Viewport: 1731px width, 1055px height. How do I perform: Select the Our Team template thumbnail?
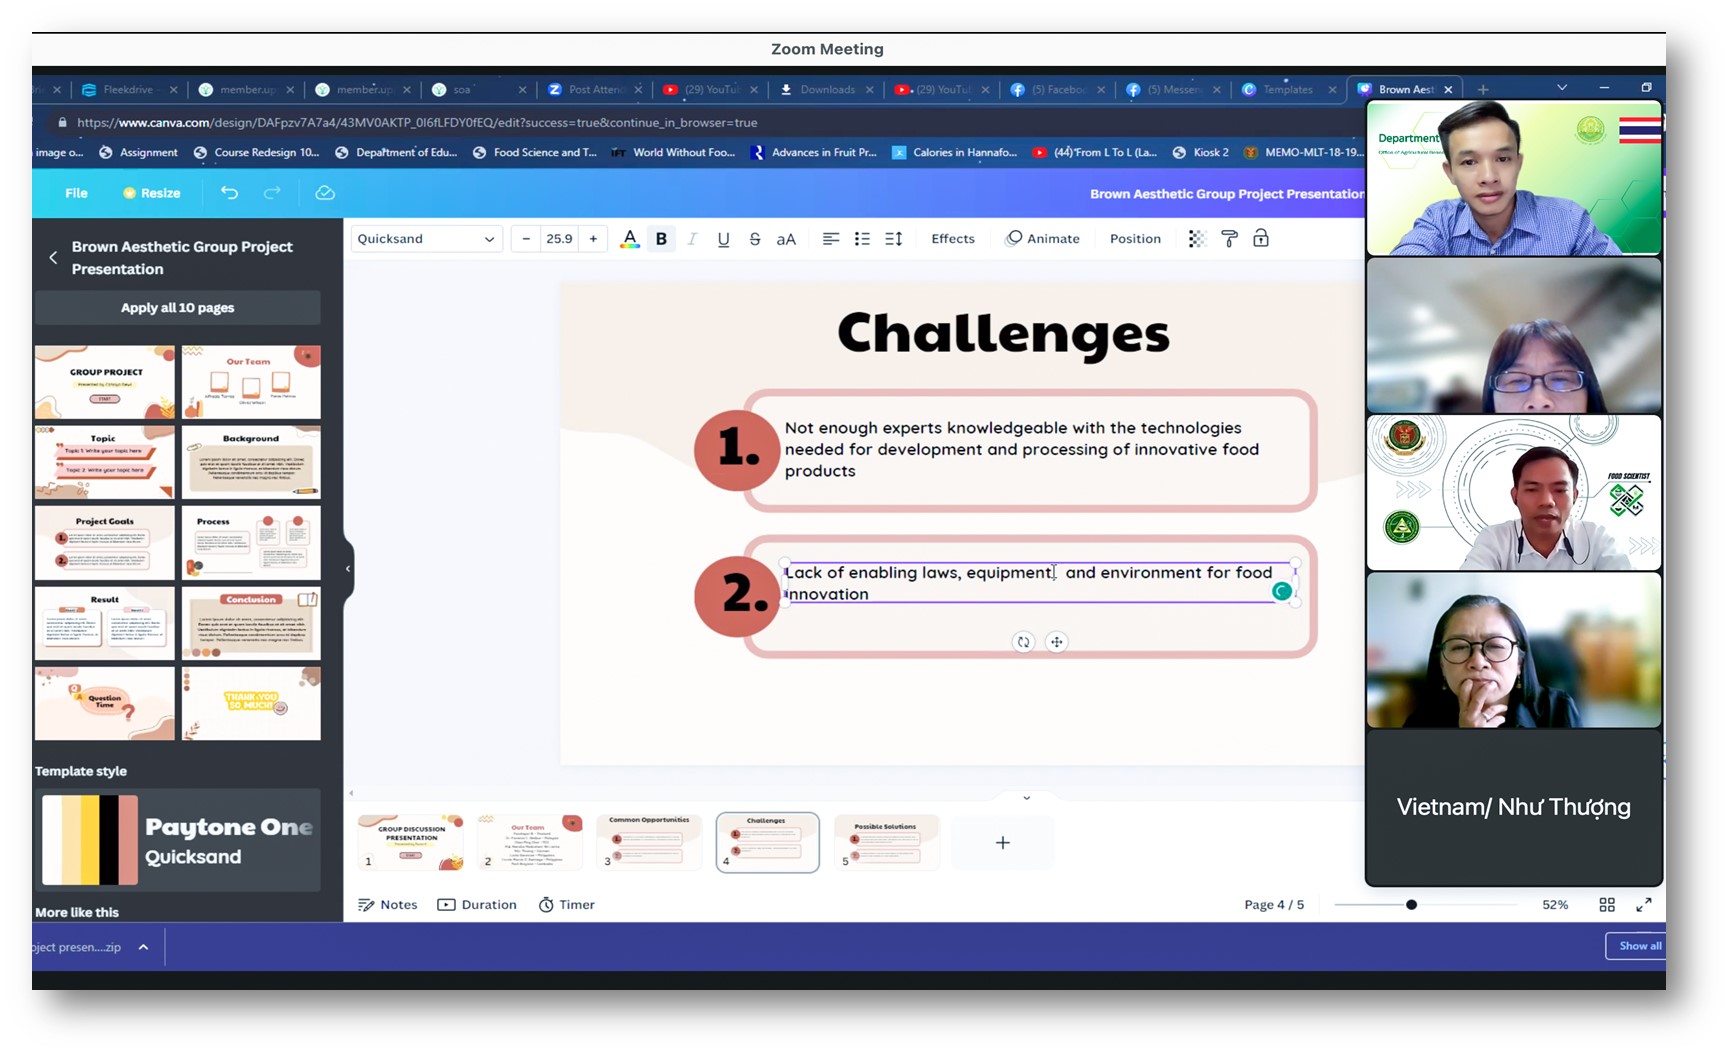pos(251,382)
